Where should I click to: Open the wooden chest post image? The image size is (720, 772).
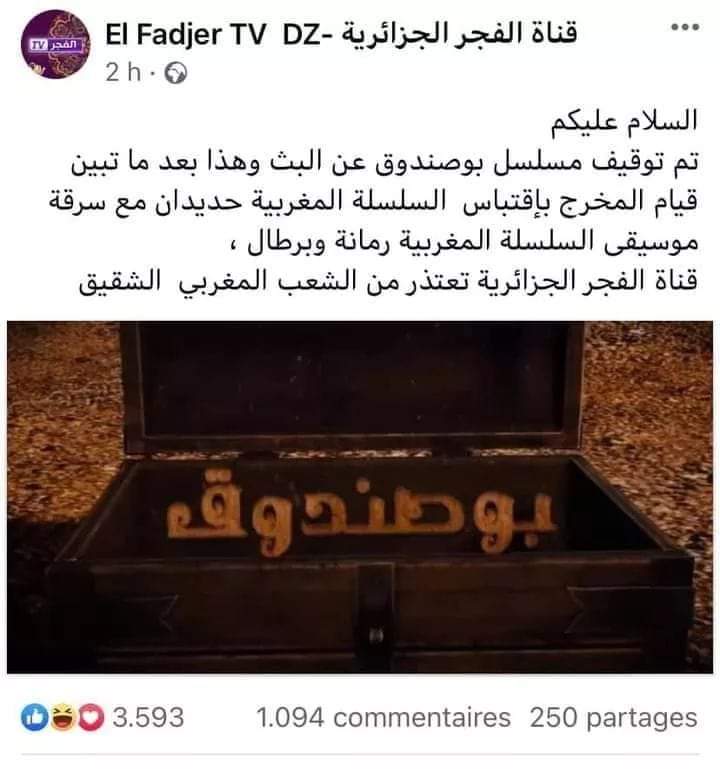360,497
